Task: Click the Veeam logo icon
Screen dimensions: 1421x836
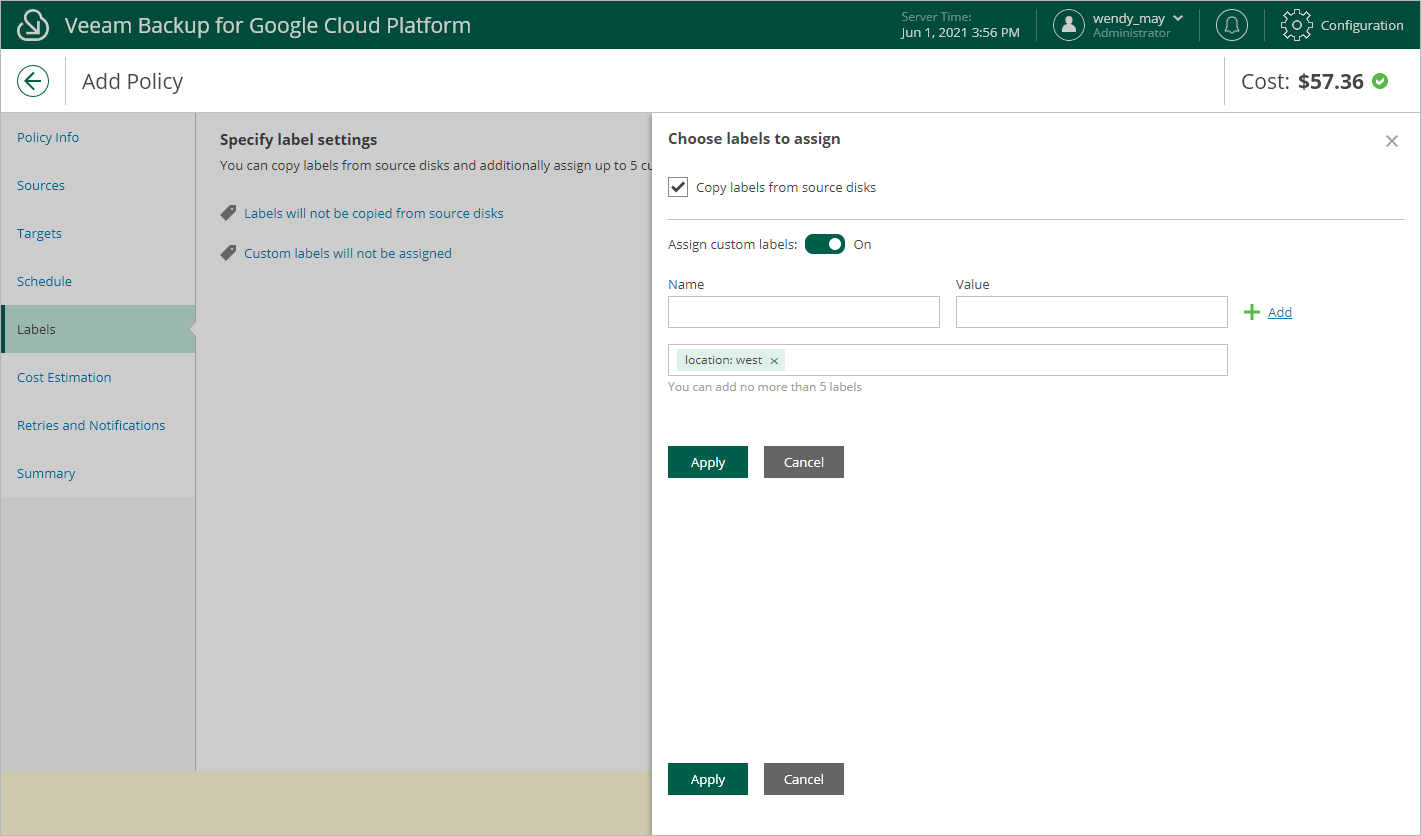Action: point(33,25)
